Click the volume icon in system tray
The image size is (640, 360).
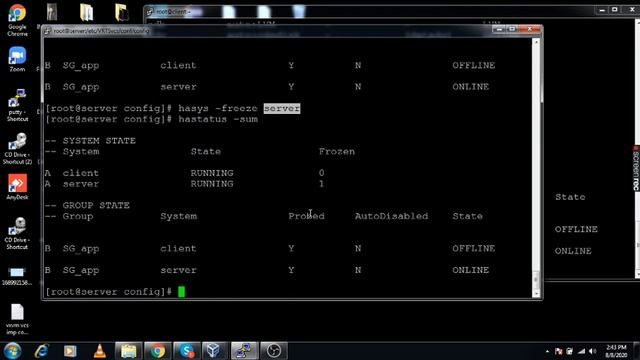point(593,351)
